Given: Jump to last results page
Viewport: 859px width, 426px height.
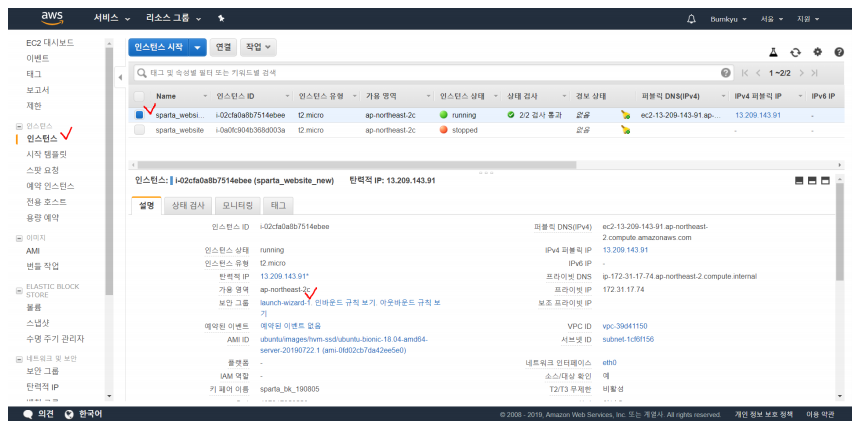Looking at the screenshot, I should [815, 73].
